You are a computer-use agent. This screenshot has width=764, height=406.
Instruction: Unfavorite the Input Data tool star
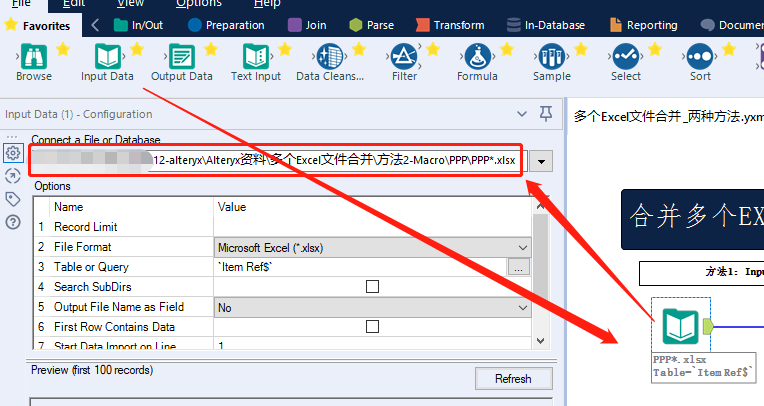coord(137,49)
